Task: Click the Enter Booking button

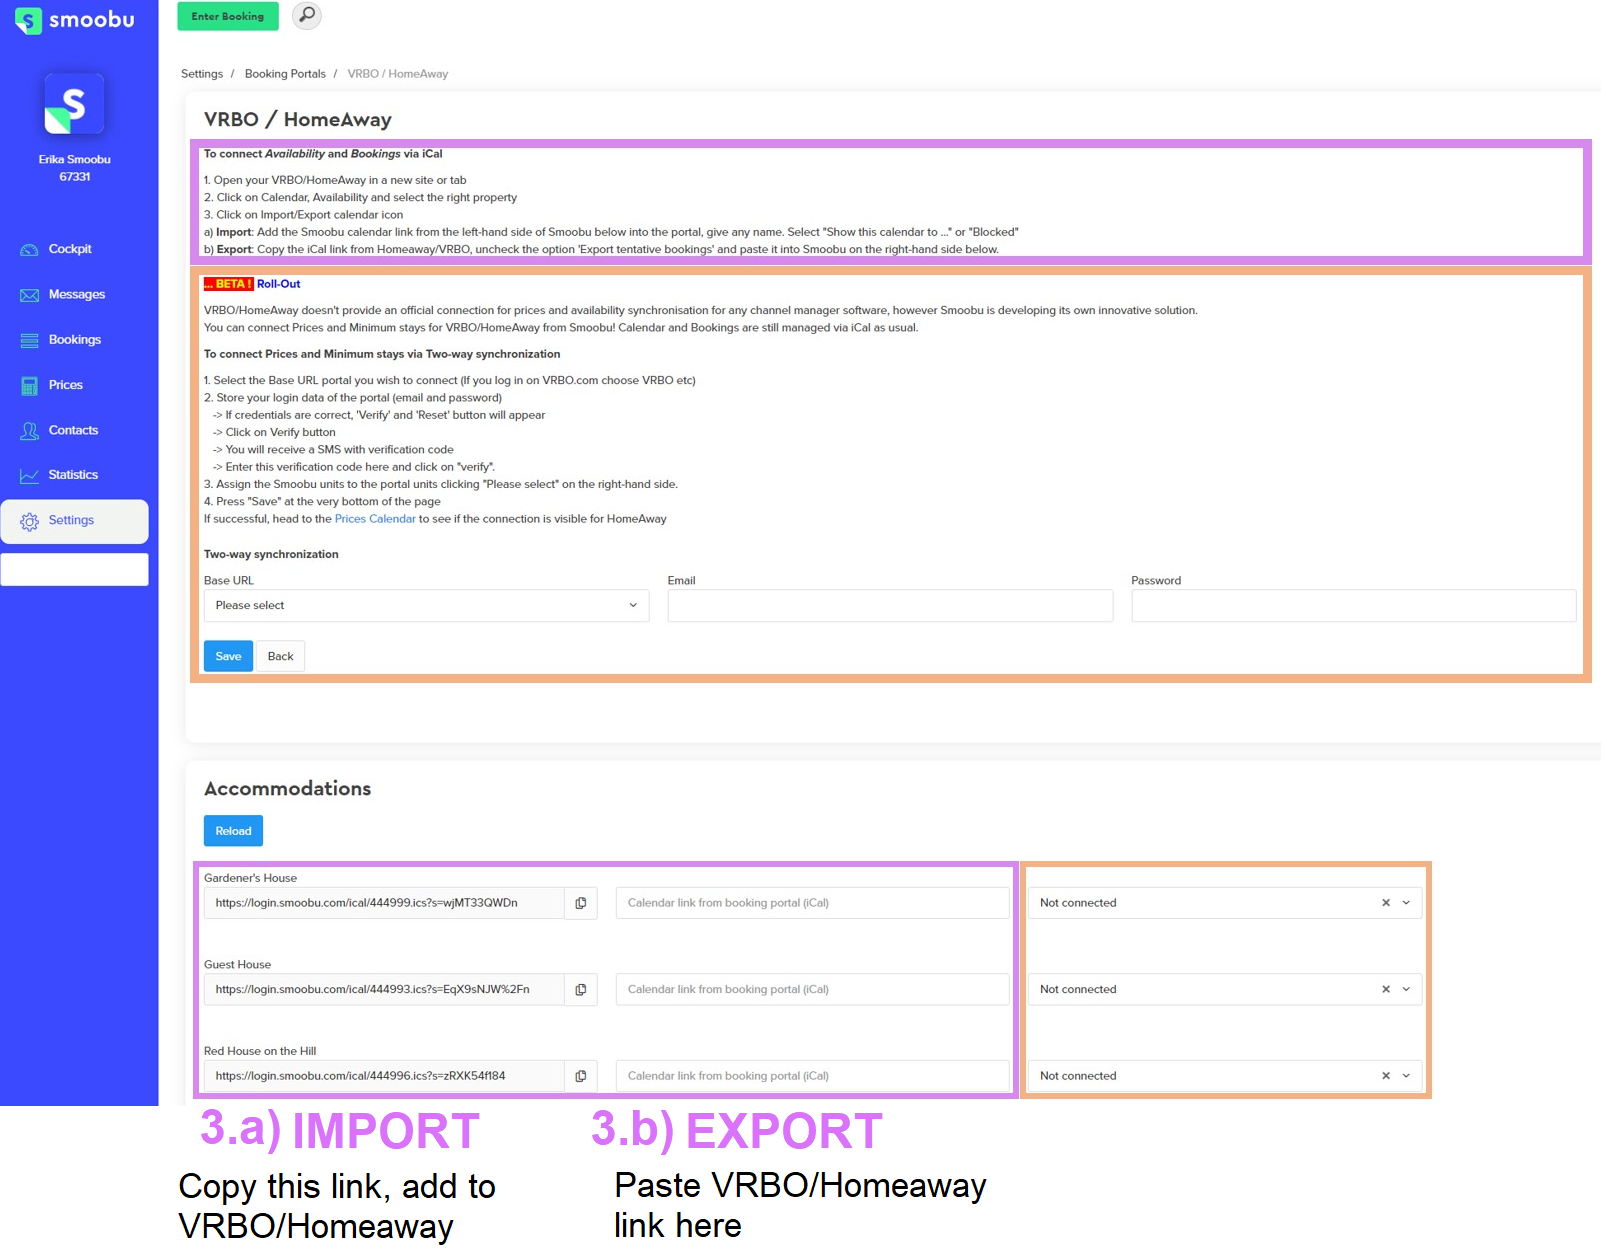Action: tap(228, 16)
